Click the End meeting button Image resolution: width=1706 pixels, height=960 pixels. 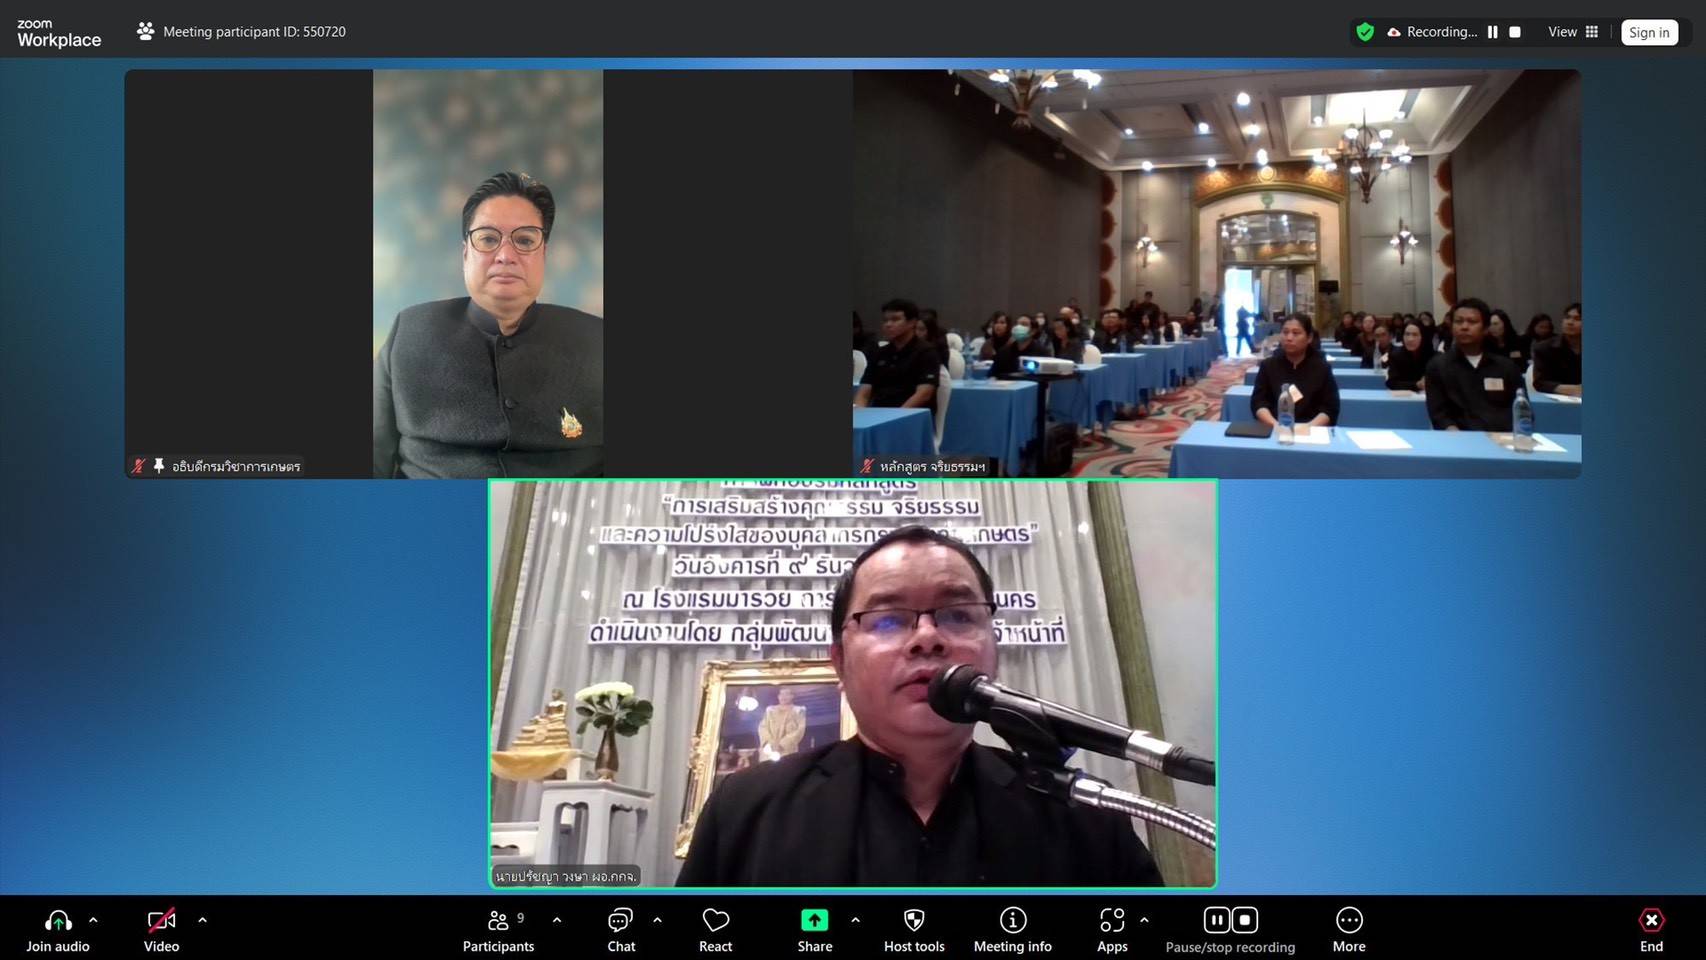(1651, 929)
